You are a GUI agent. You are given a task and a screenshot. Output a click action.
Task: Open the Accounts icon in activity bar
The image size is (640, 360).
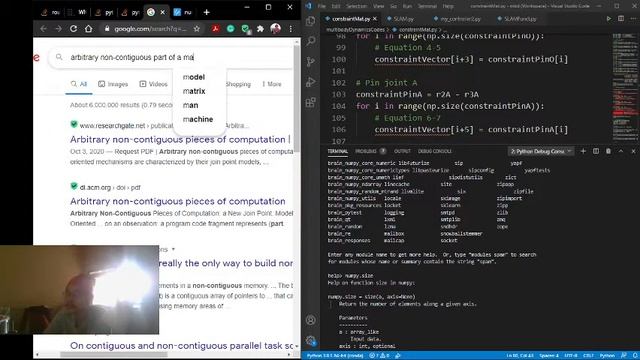tap(311, 320)
